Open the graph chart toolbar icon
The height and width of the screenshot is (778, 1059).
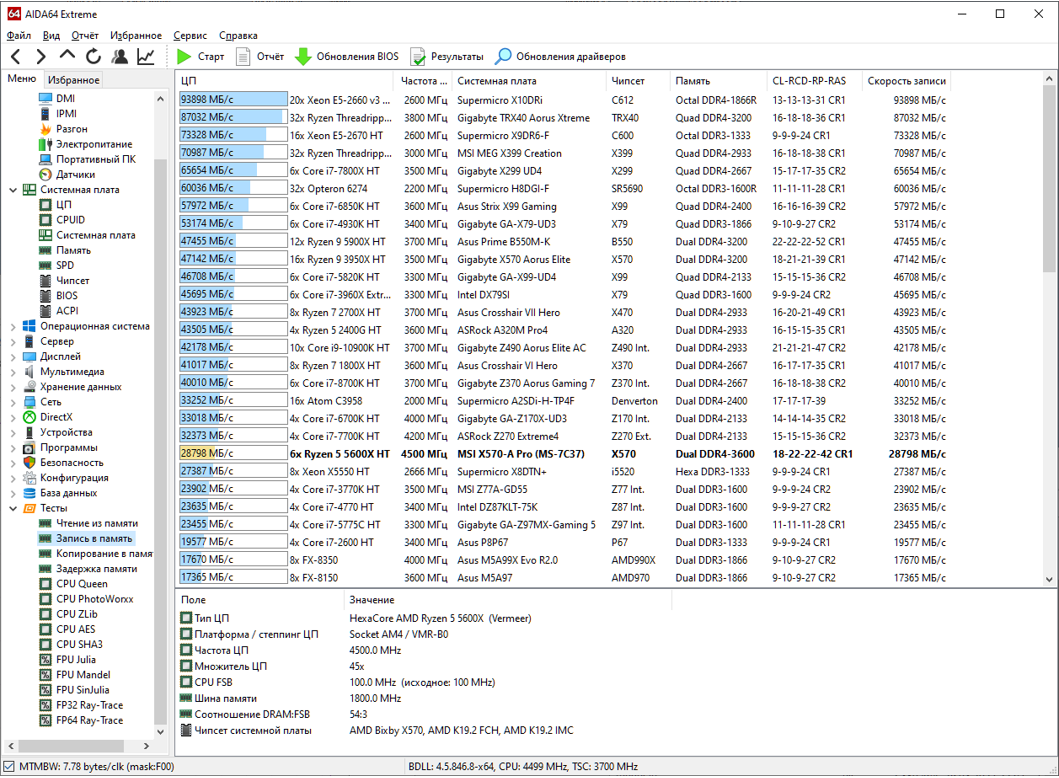tap(146, 57)
